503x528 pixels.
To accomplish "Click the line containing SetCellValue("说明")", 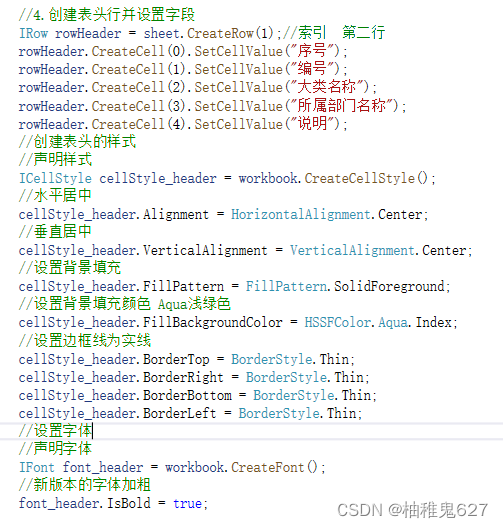I will coord(183,124).
